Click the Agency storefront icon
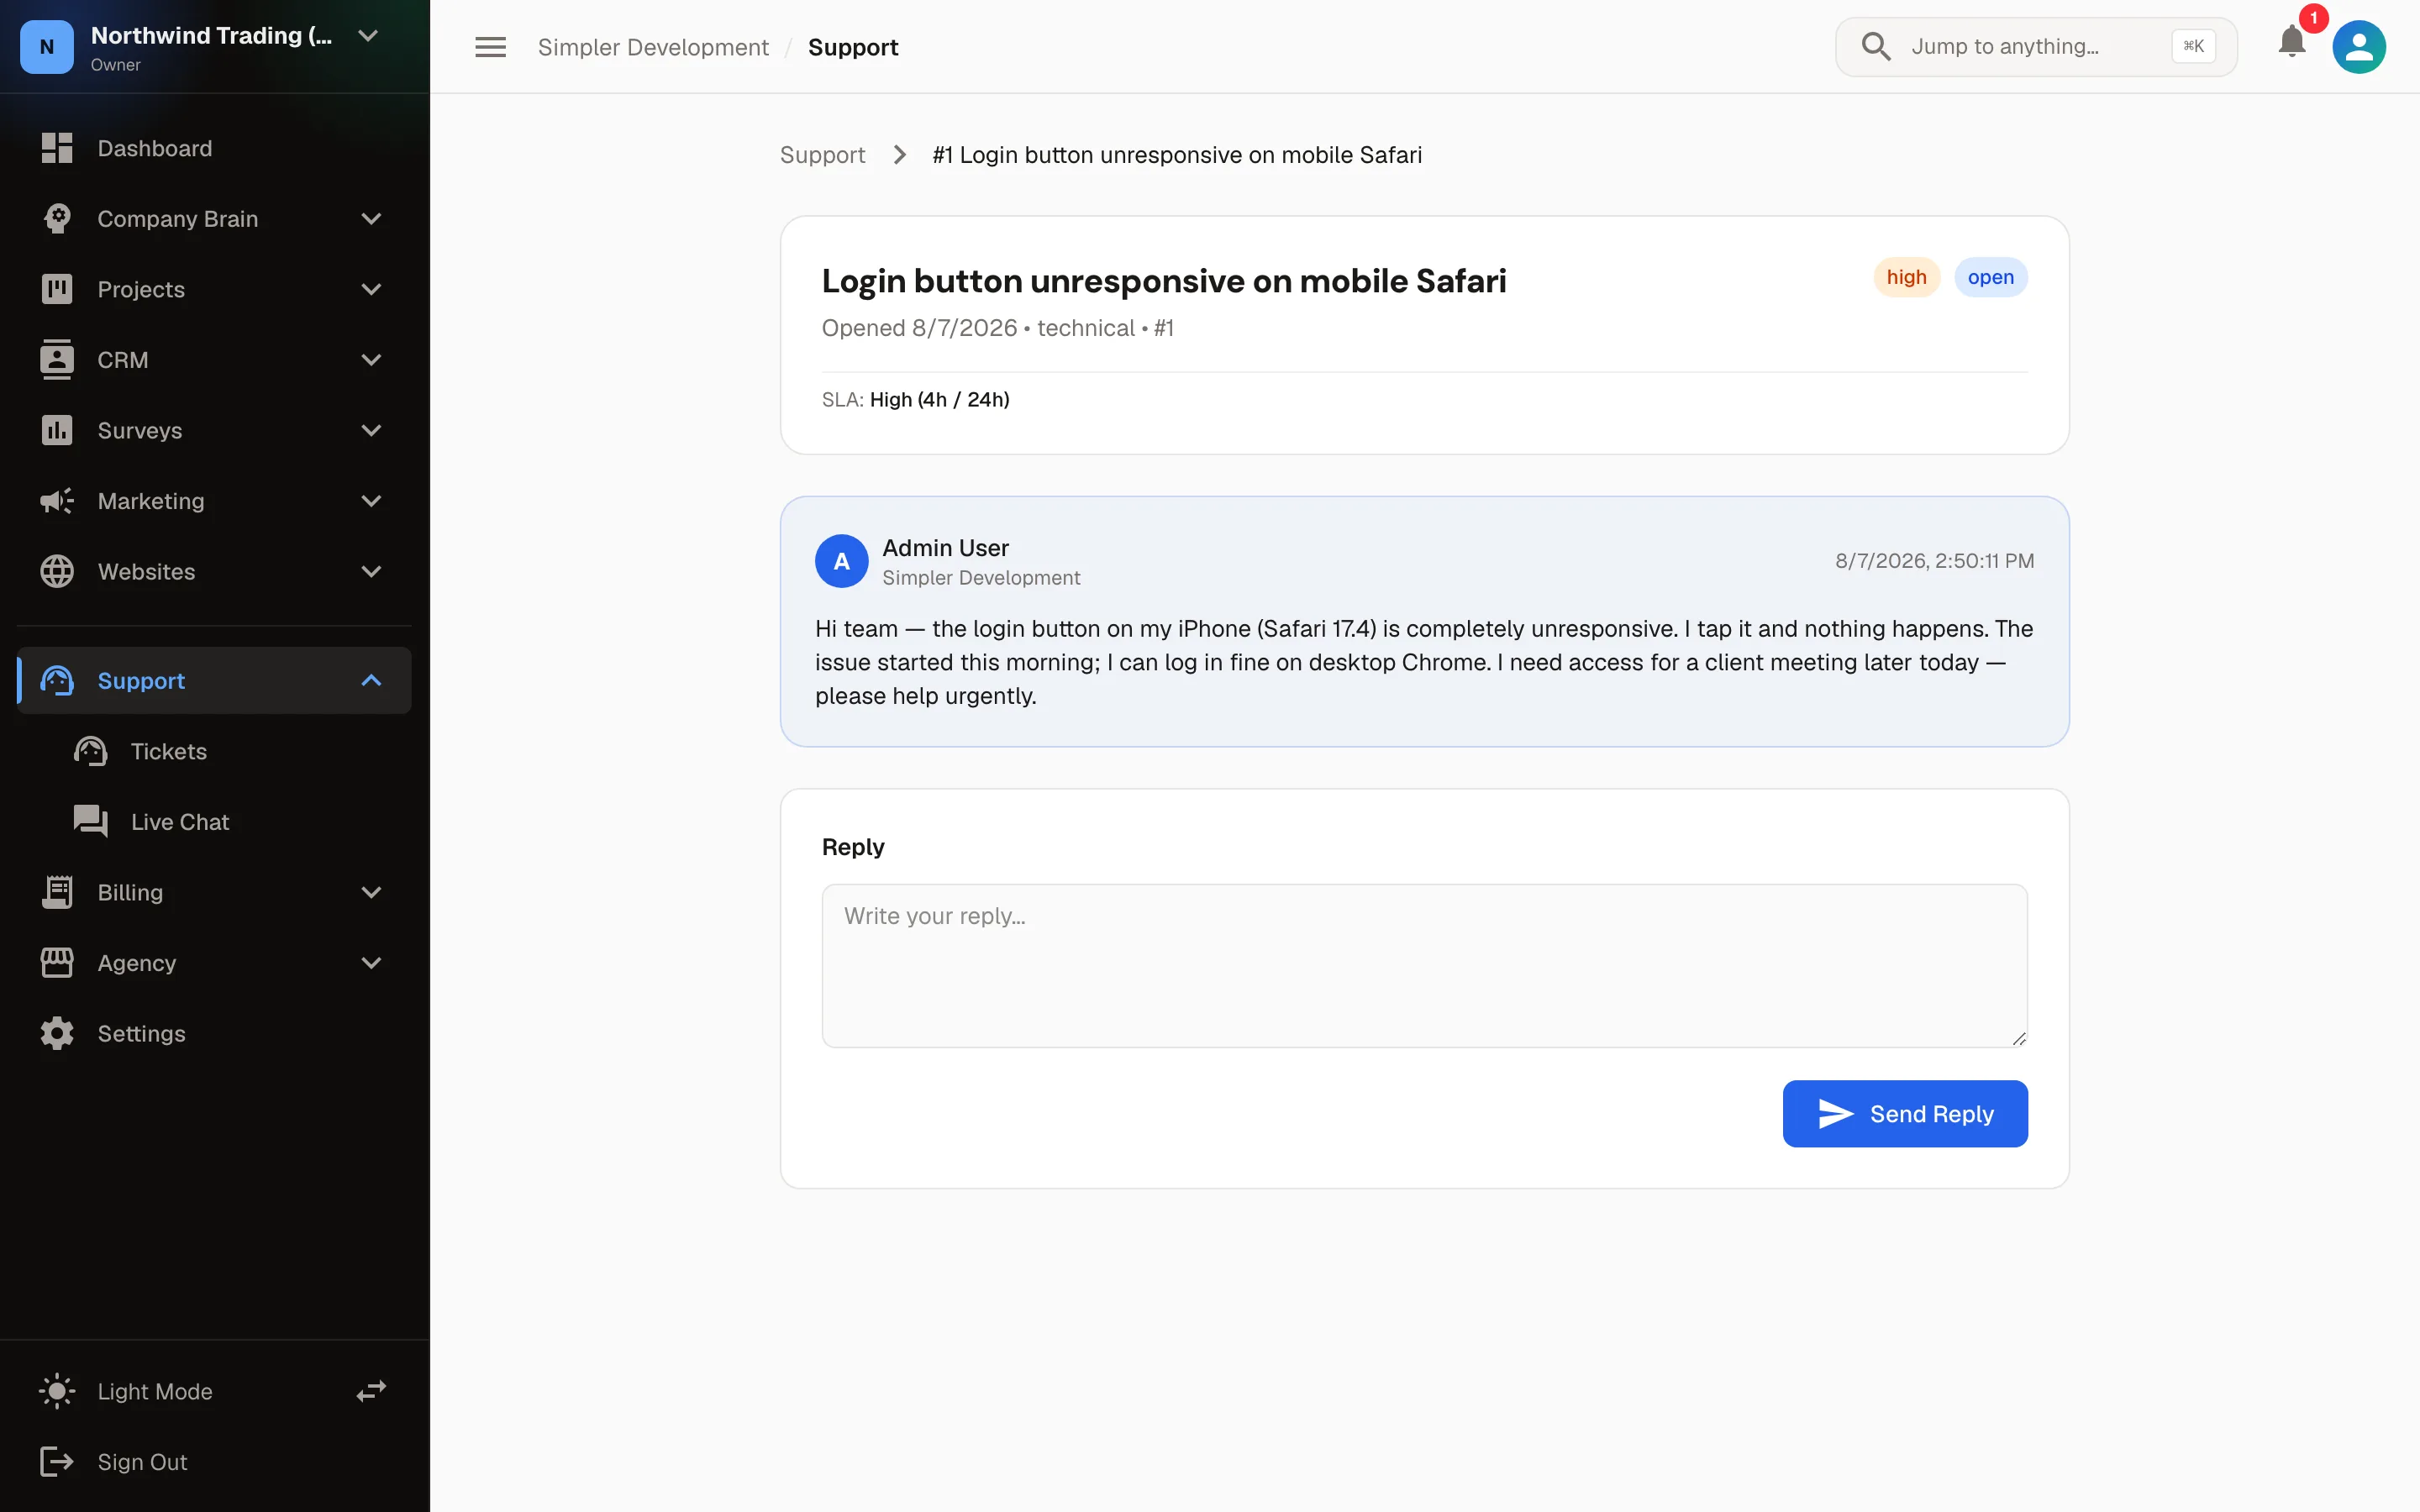Viewport: 2420px width, 1512px height. tap(57, 963)
